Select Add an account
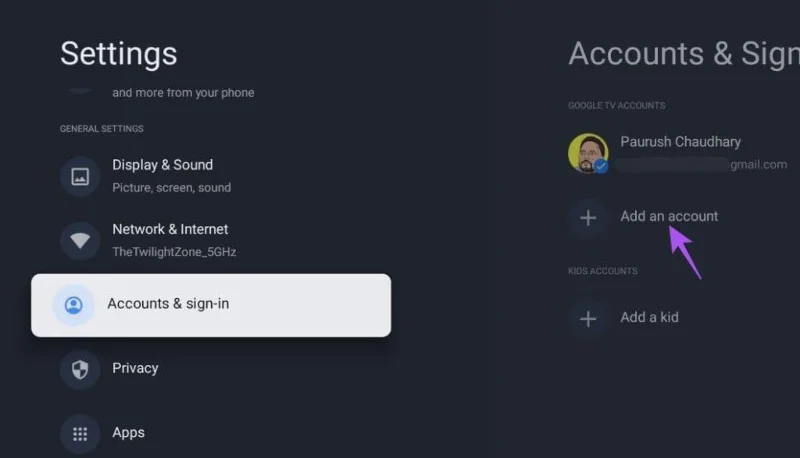 click(669, 216)
